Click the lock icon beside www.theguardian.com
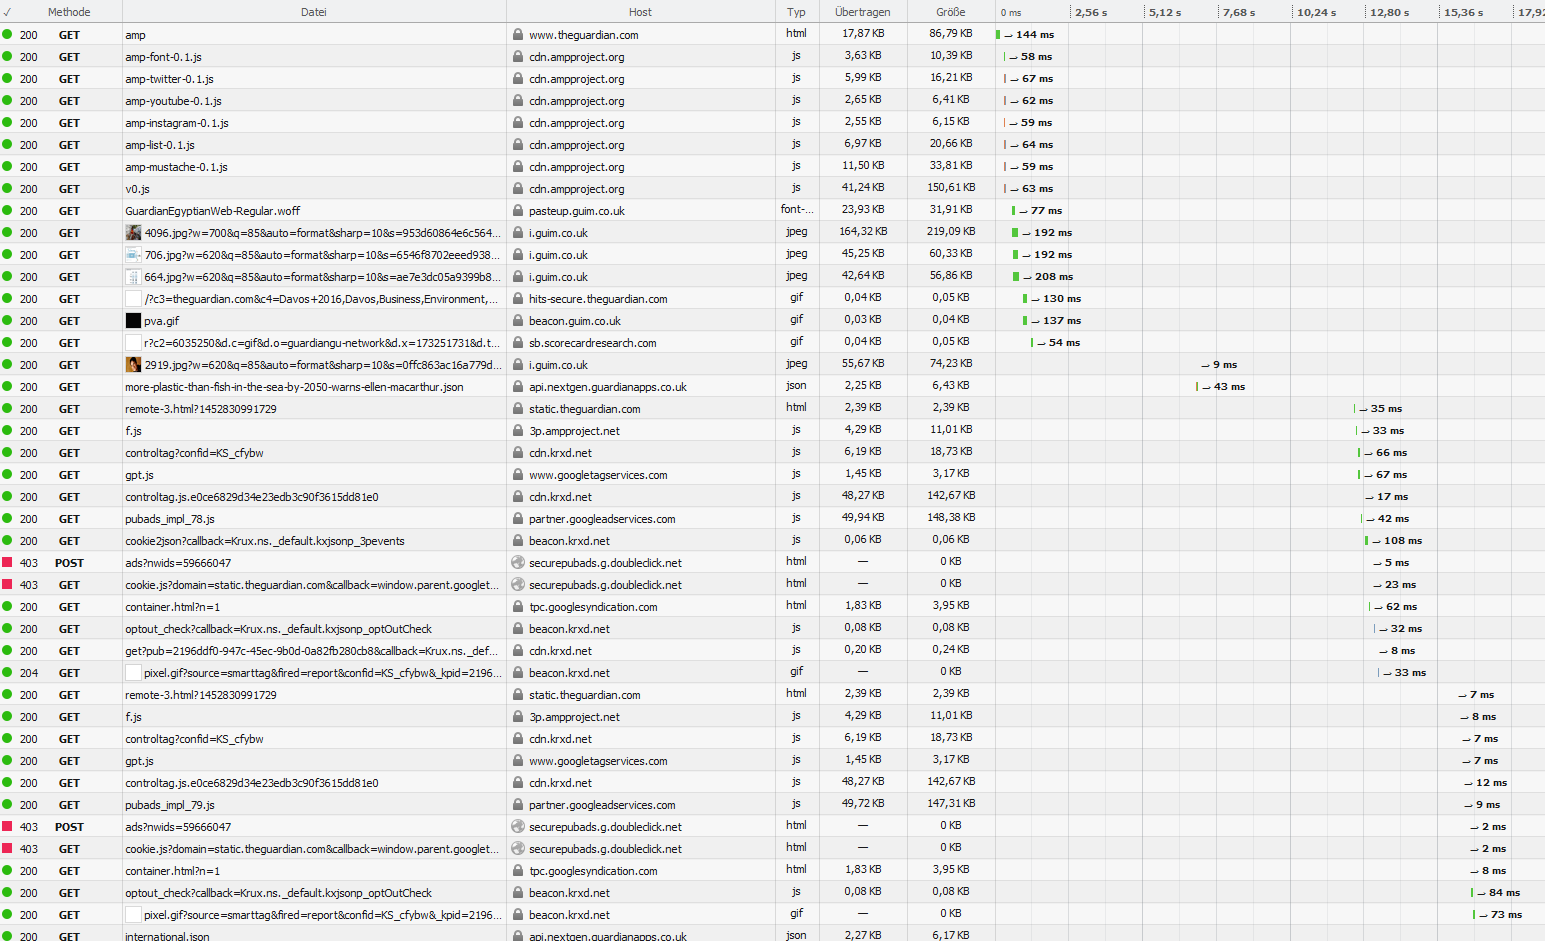This screenshot has width=1545, height=941. click(x=518, y=34)
